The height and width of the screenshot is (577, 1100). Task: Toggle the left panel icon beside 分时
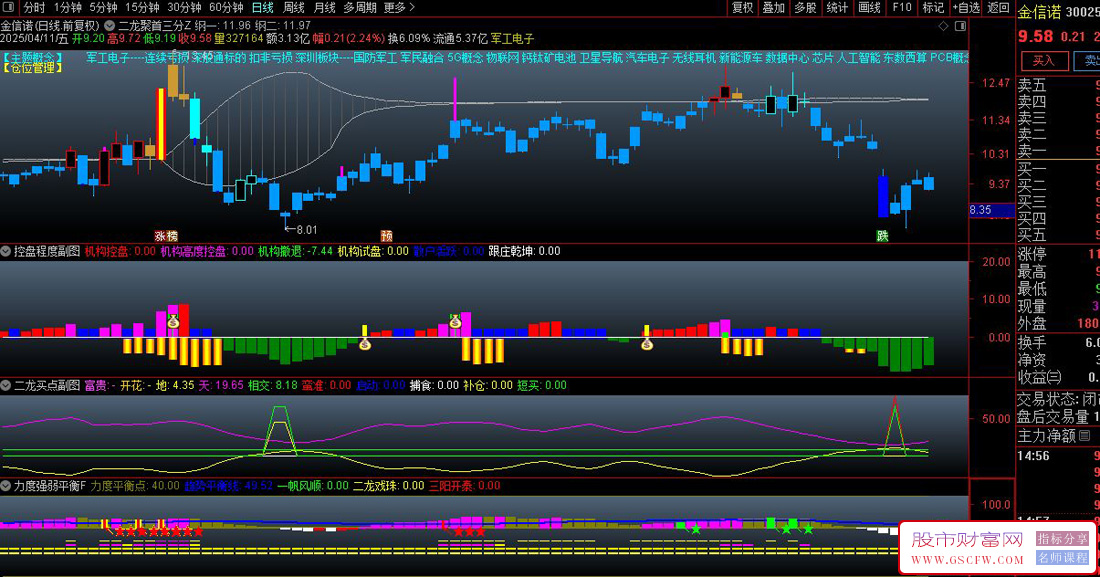(9, 8)
